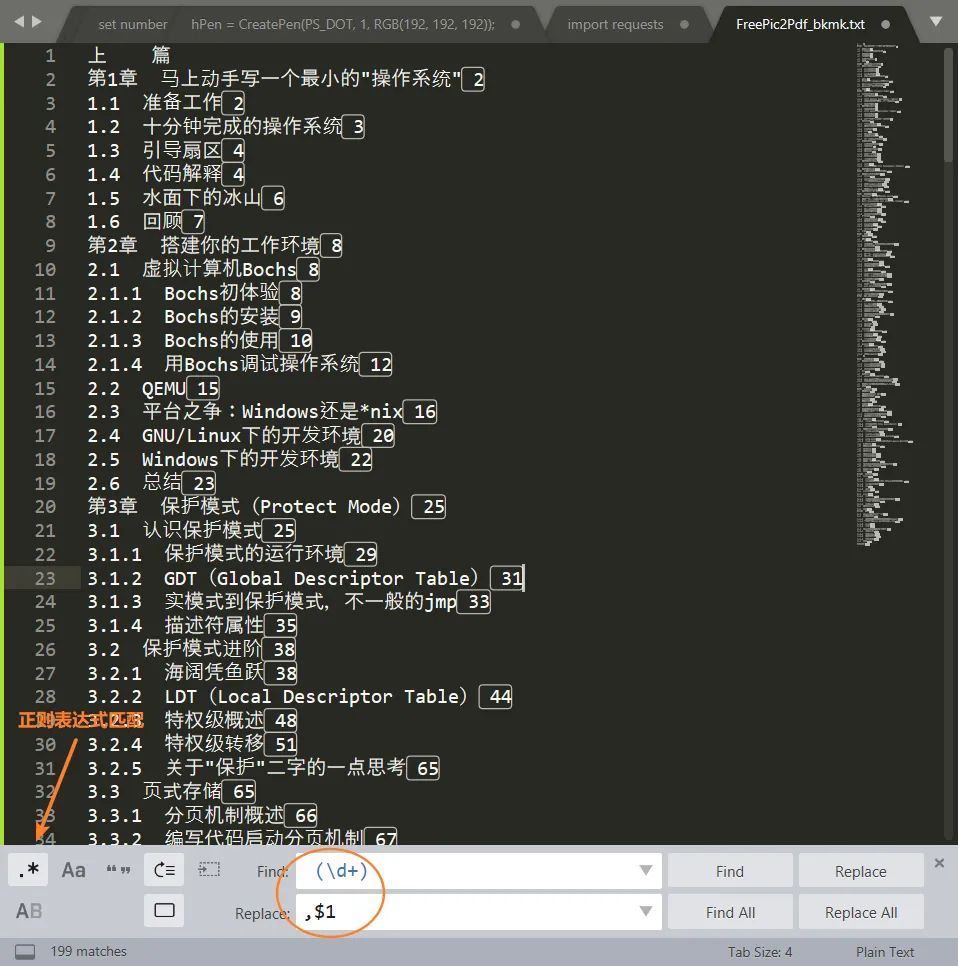Viewport: 958px width, 966px height.
Task: Click unsaved dot on hPen tab
Action: pos(516,25)
